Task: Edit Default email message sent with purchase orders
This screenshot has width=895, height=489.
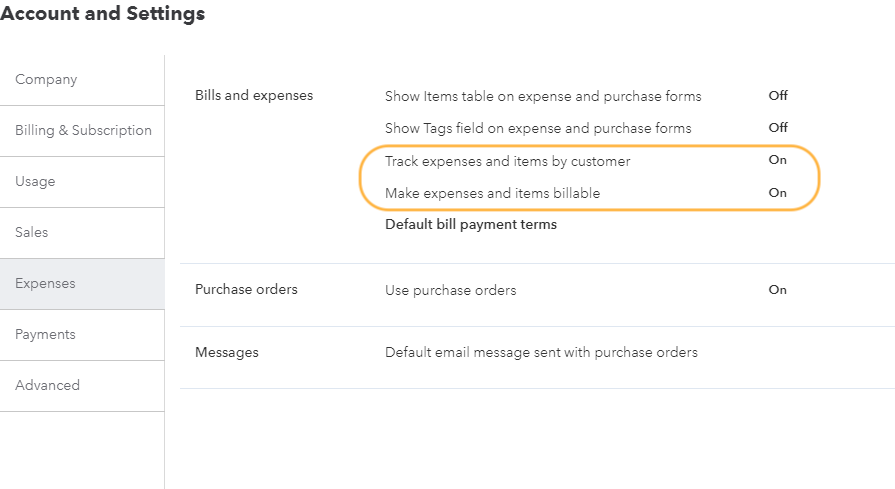Action: (x=541, y=353)
